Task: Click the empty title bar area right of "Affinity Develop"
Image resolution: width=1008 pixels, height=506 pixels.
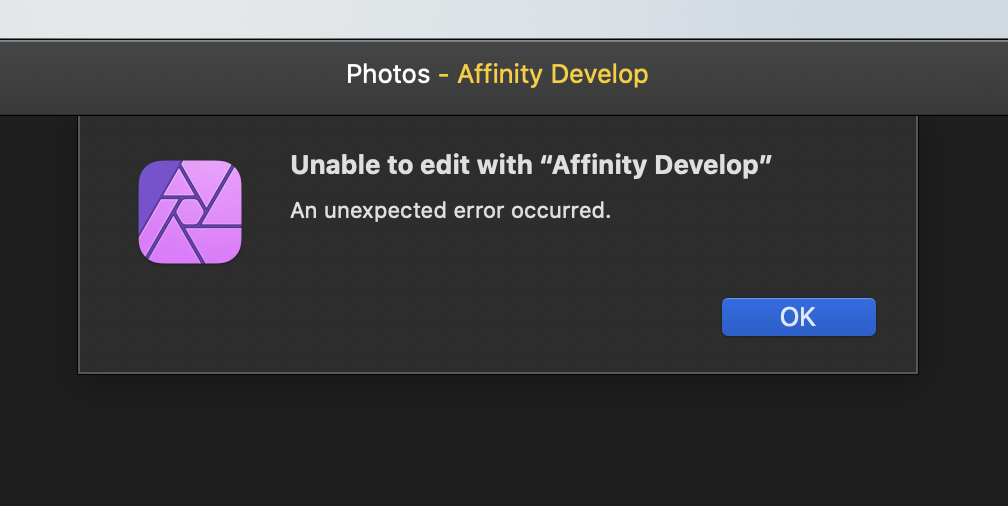Action: (829, 77)
